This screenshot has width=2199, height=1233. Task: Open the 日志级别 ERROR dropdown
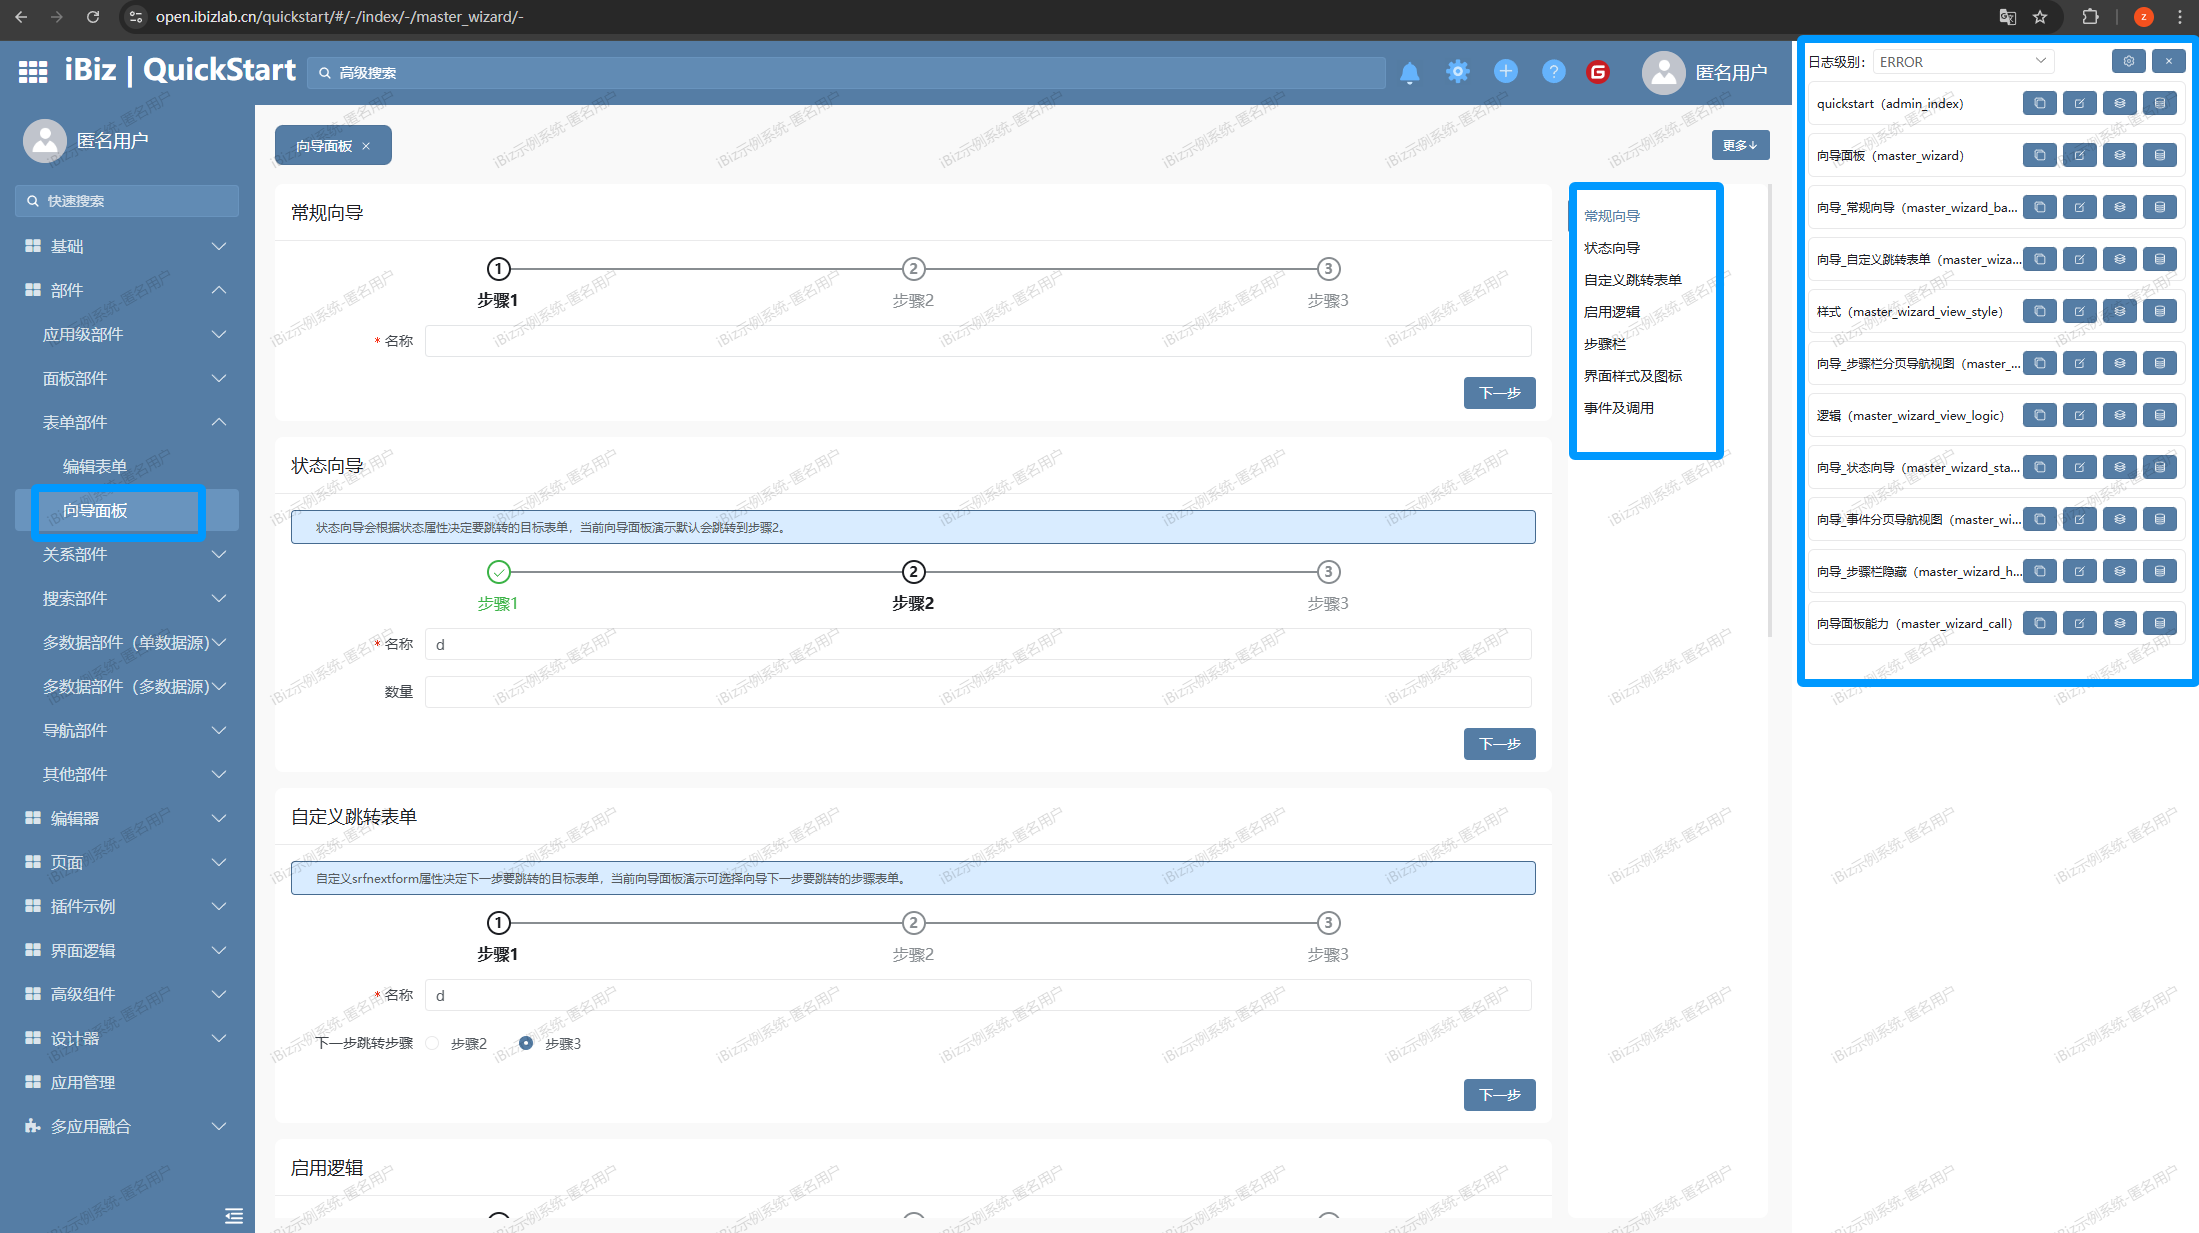coord(1962,62)
